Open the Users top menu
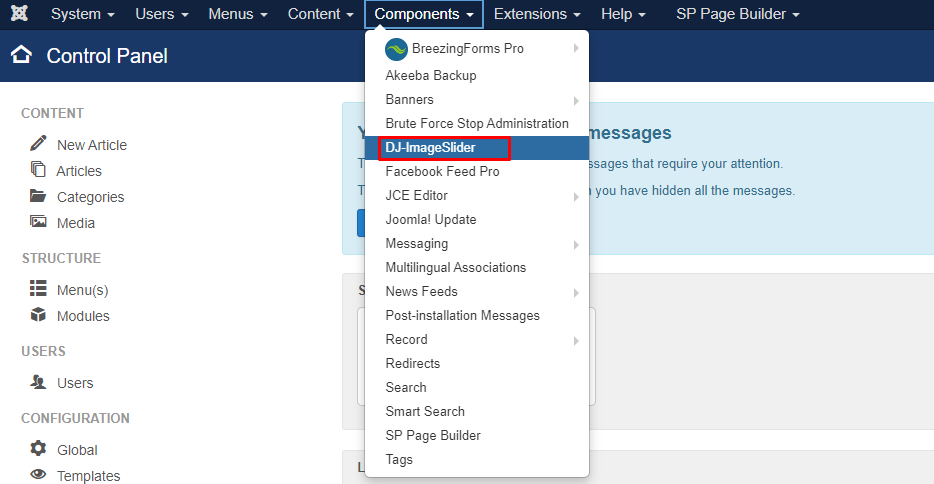 point(161,14)
